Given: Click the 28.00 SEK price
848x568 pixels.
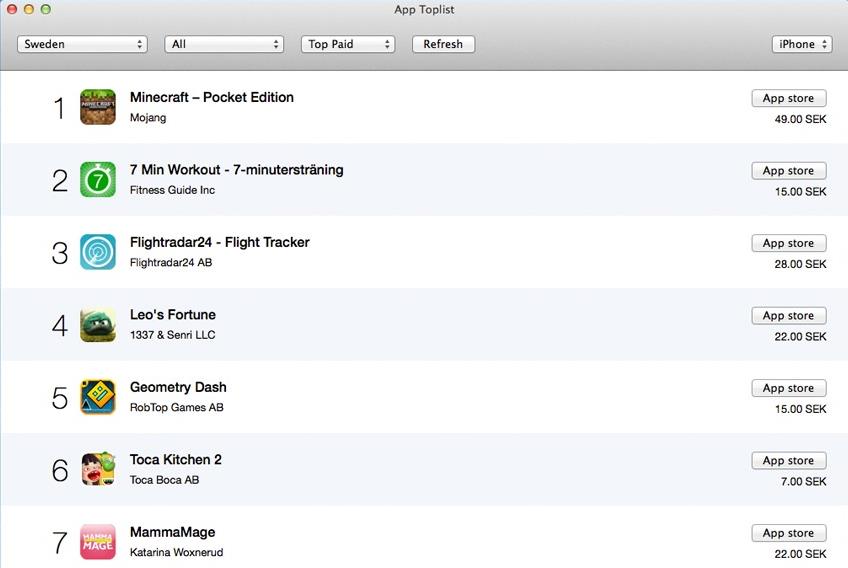Looking at the screenshot, I should (x=800, y=264).
